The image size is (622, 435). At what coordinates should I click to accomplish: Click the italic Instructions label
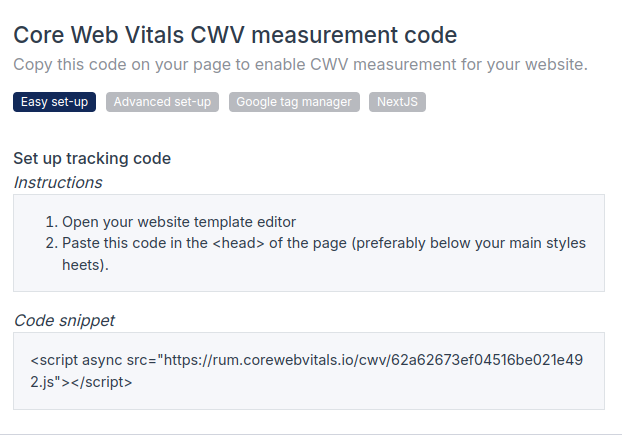point(58,182)
